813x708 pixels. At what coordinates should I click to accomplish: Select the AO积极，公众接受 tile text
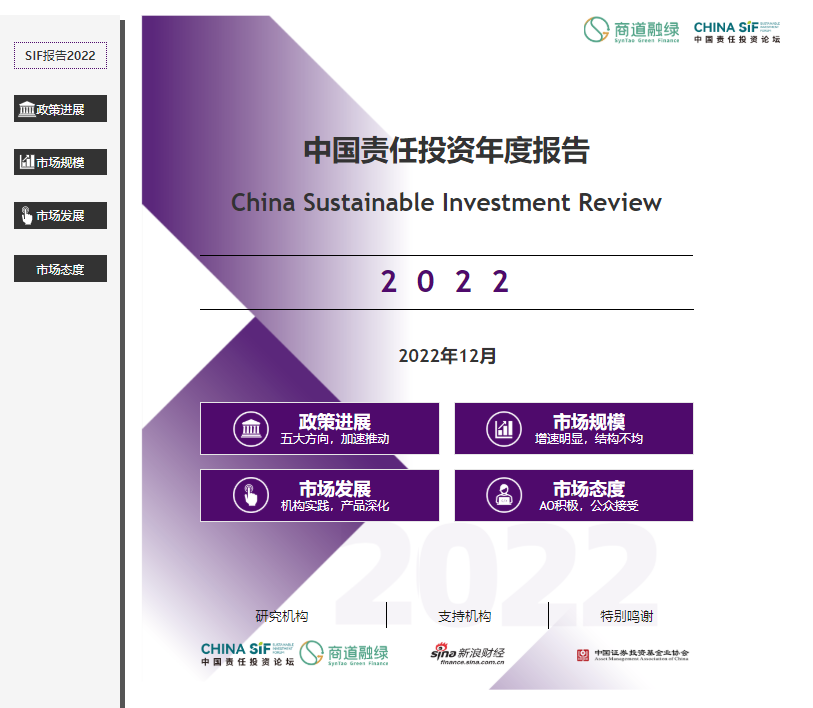tap(588, 506)
